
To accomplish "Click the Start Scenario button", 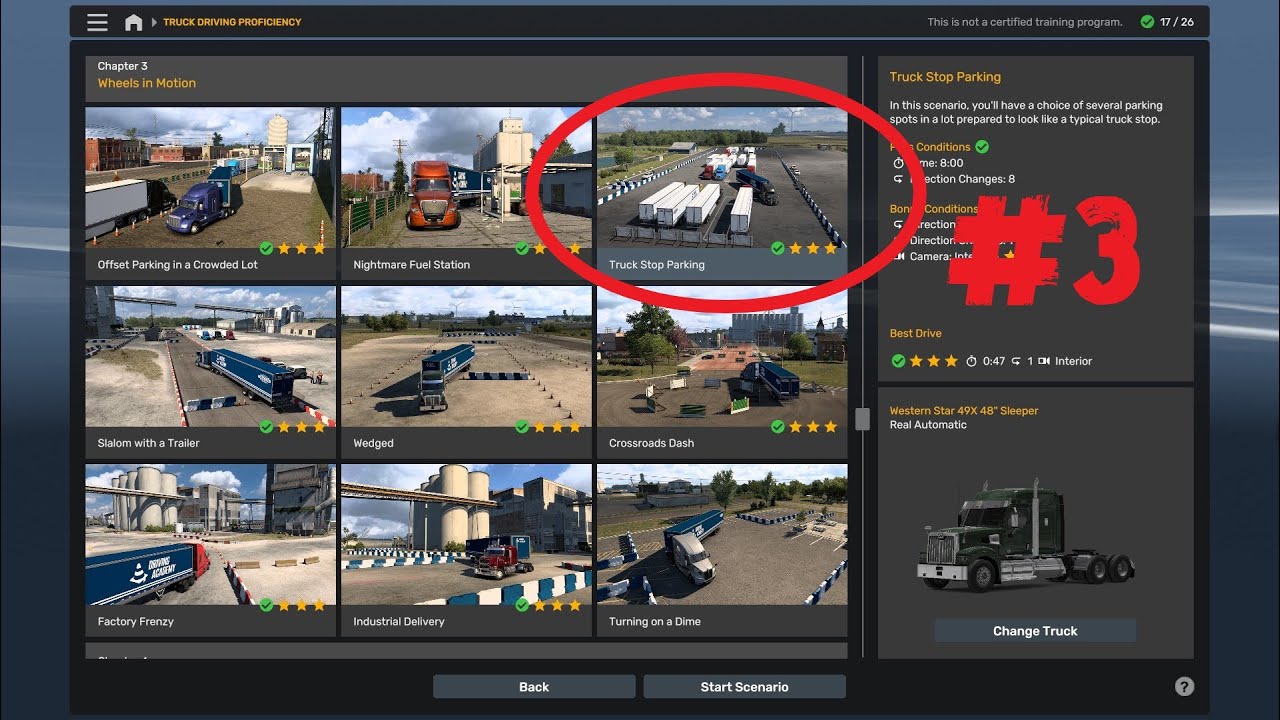I will pos(744,687).
